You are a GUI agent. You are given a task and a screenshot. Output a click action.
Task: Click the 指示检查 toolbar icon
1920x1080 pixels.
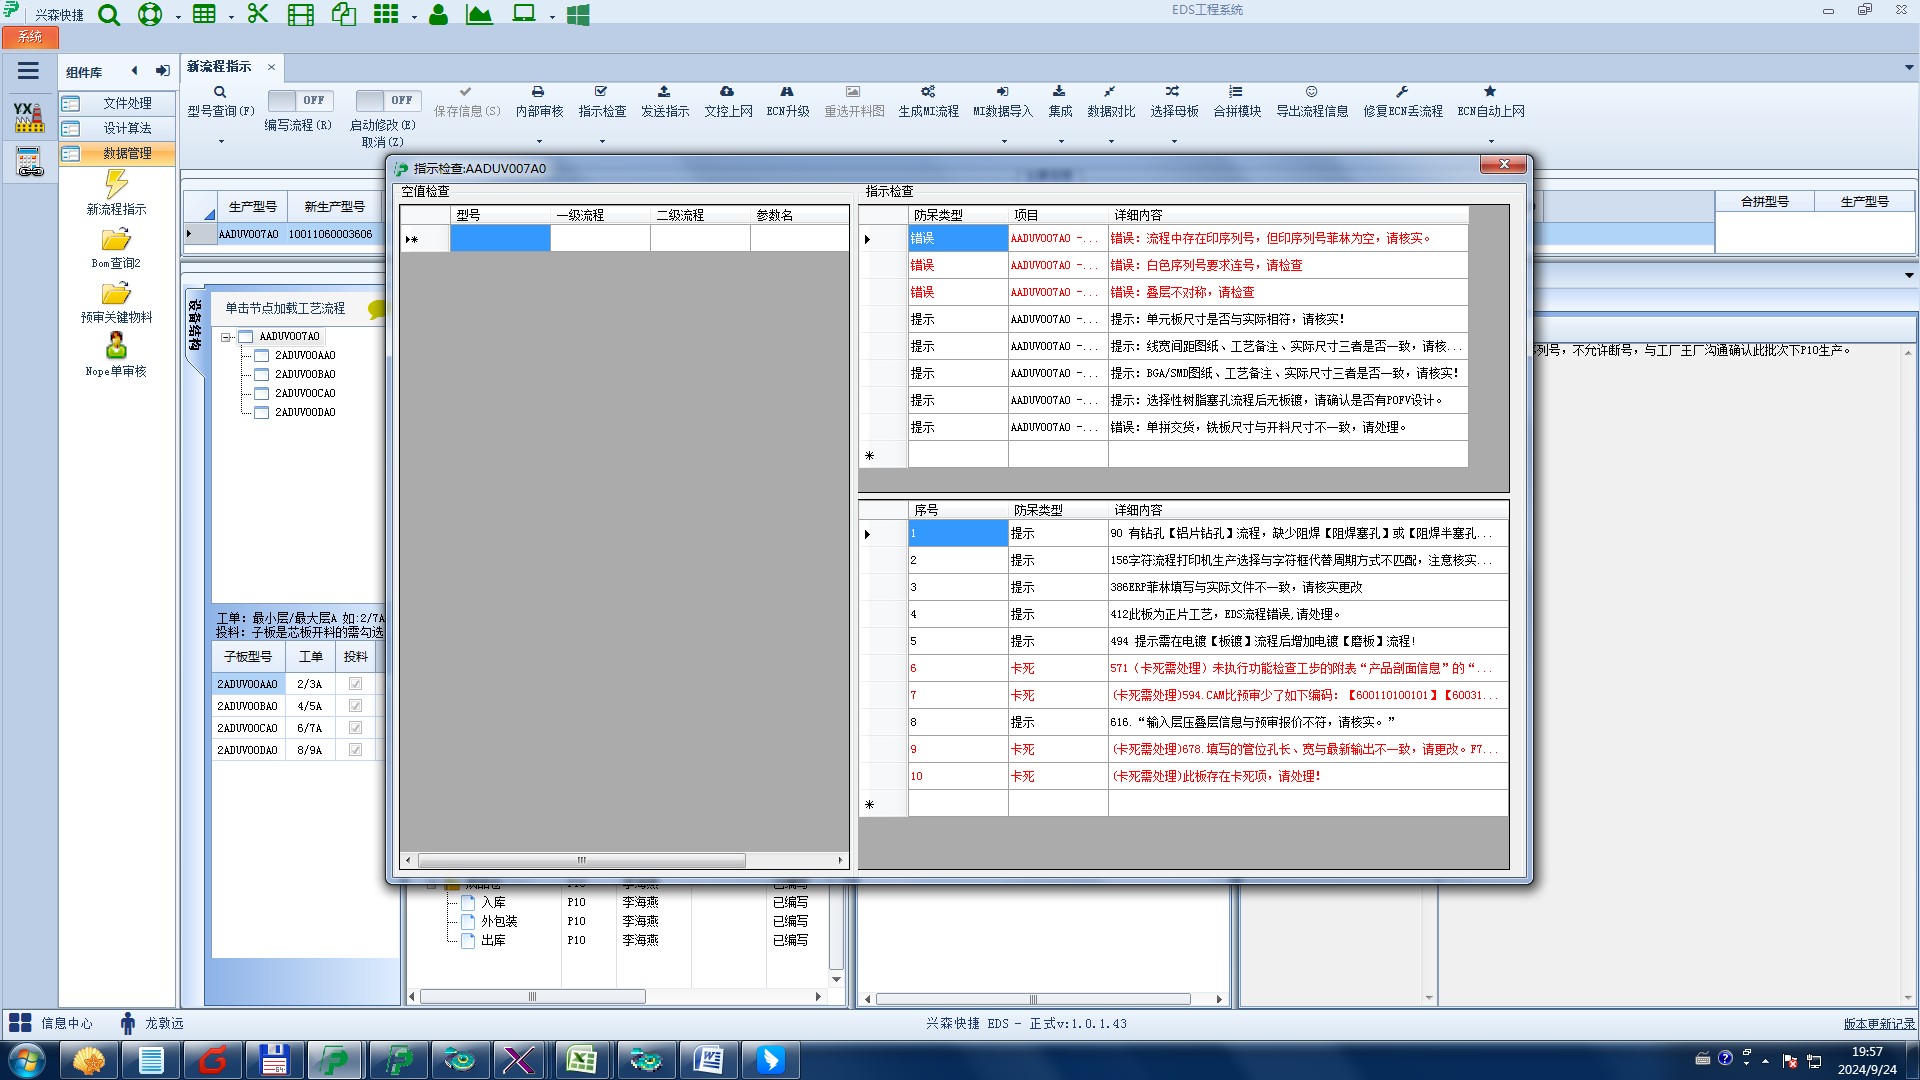tap(601, 92)
